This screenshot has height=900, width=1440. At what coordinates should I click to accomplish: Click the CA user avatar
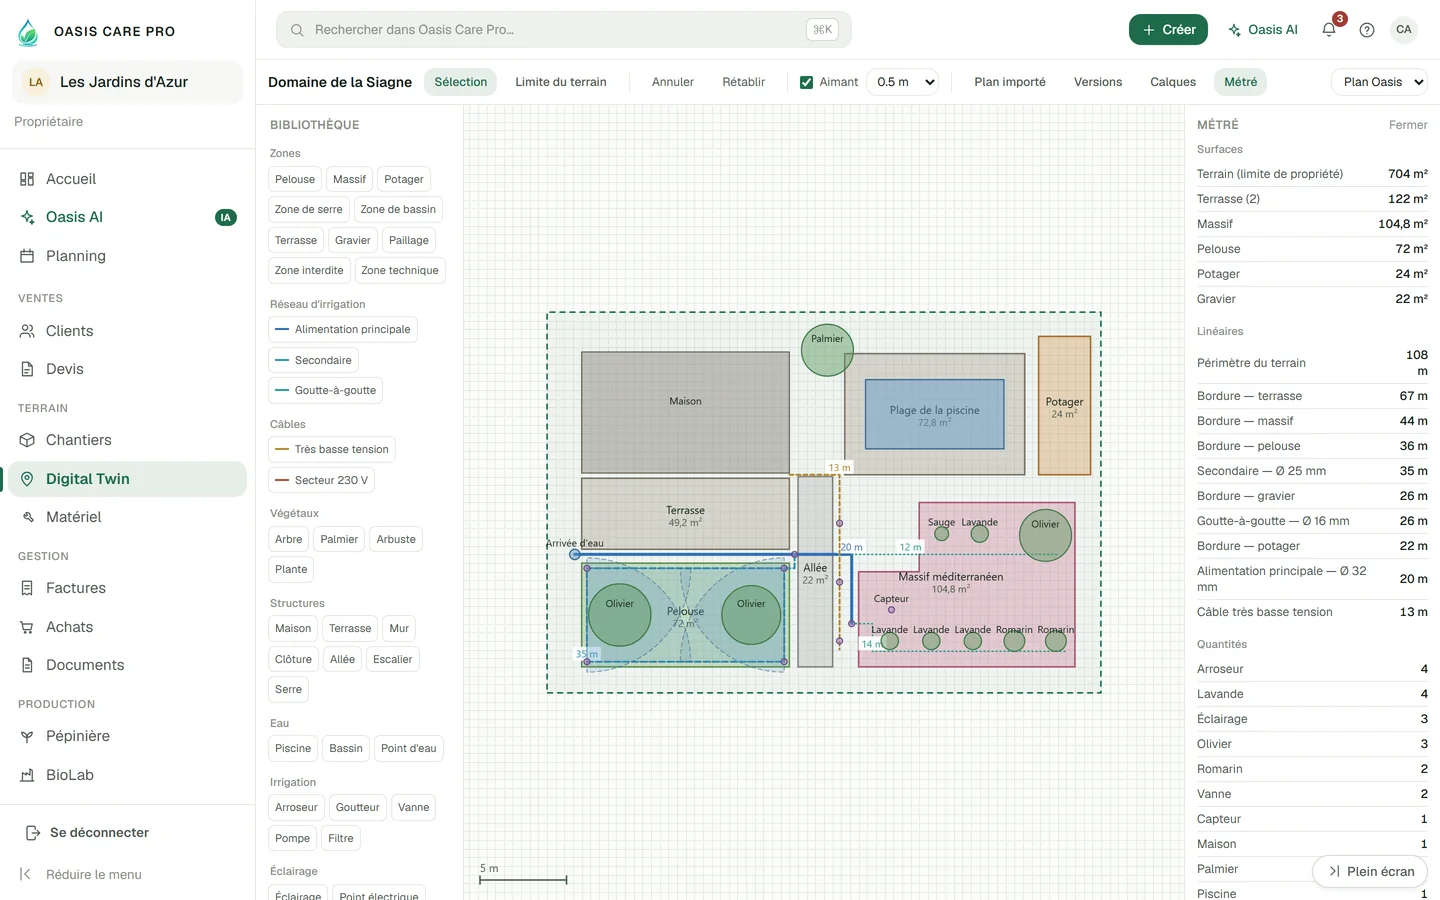tap(1404, 30)
